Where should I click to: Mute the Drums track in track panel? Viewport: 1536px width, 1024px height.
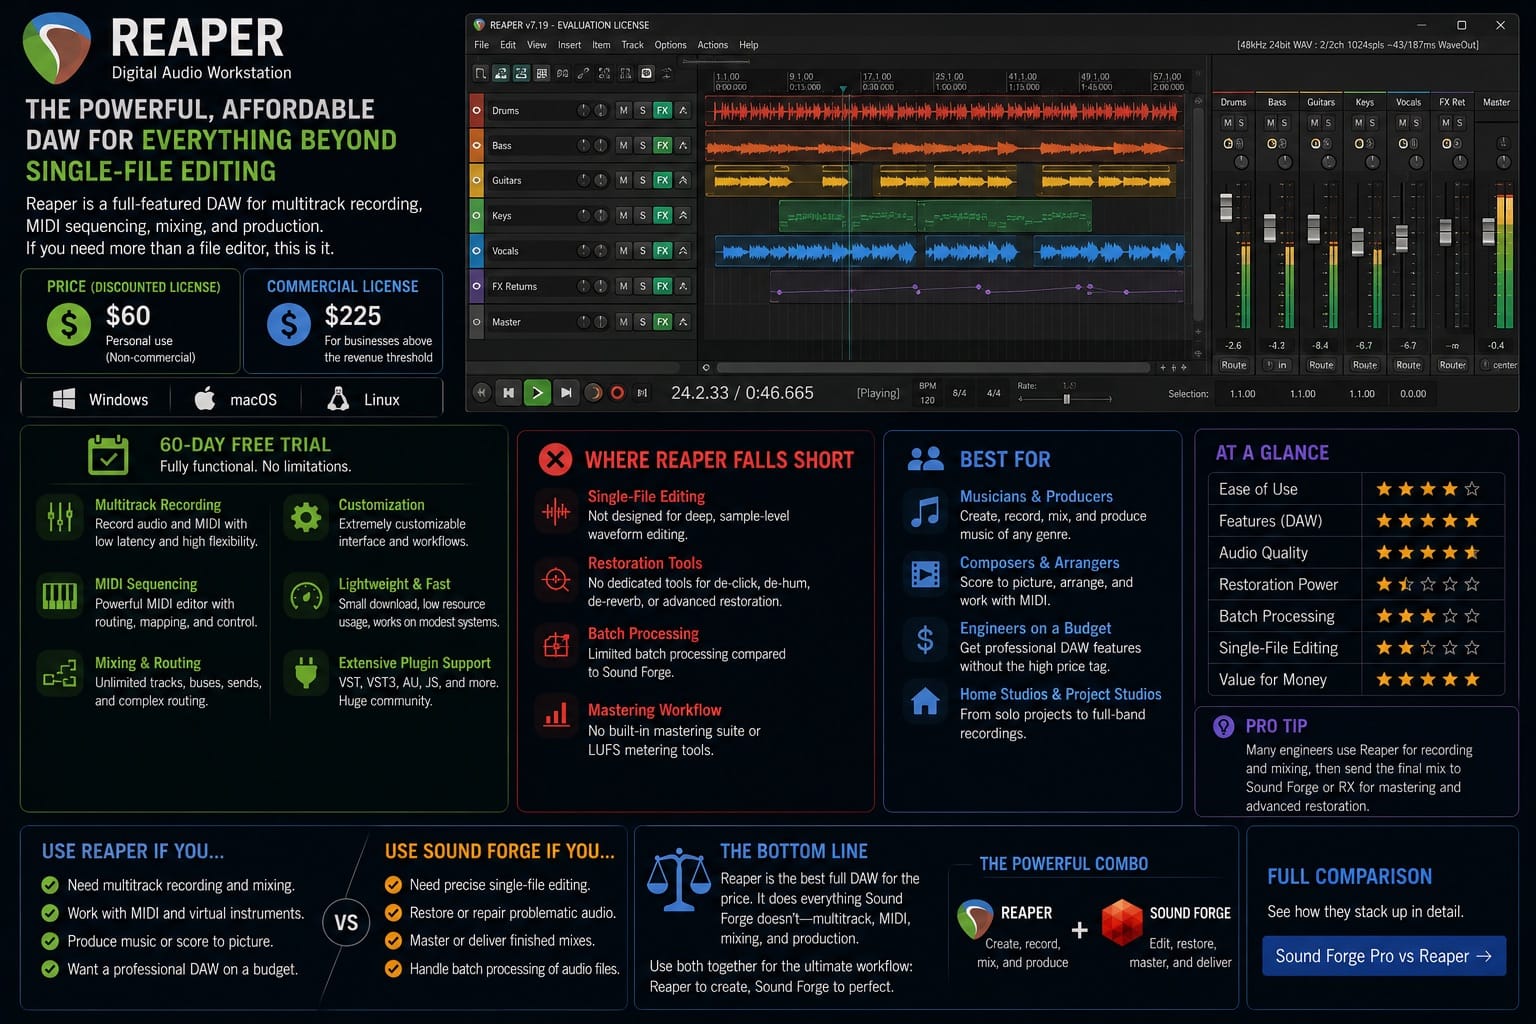coord(624,111)
